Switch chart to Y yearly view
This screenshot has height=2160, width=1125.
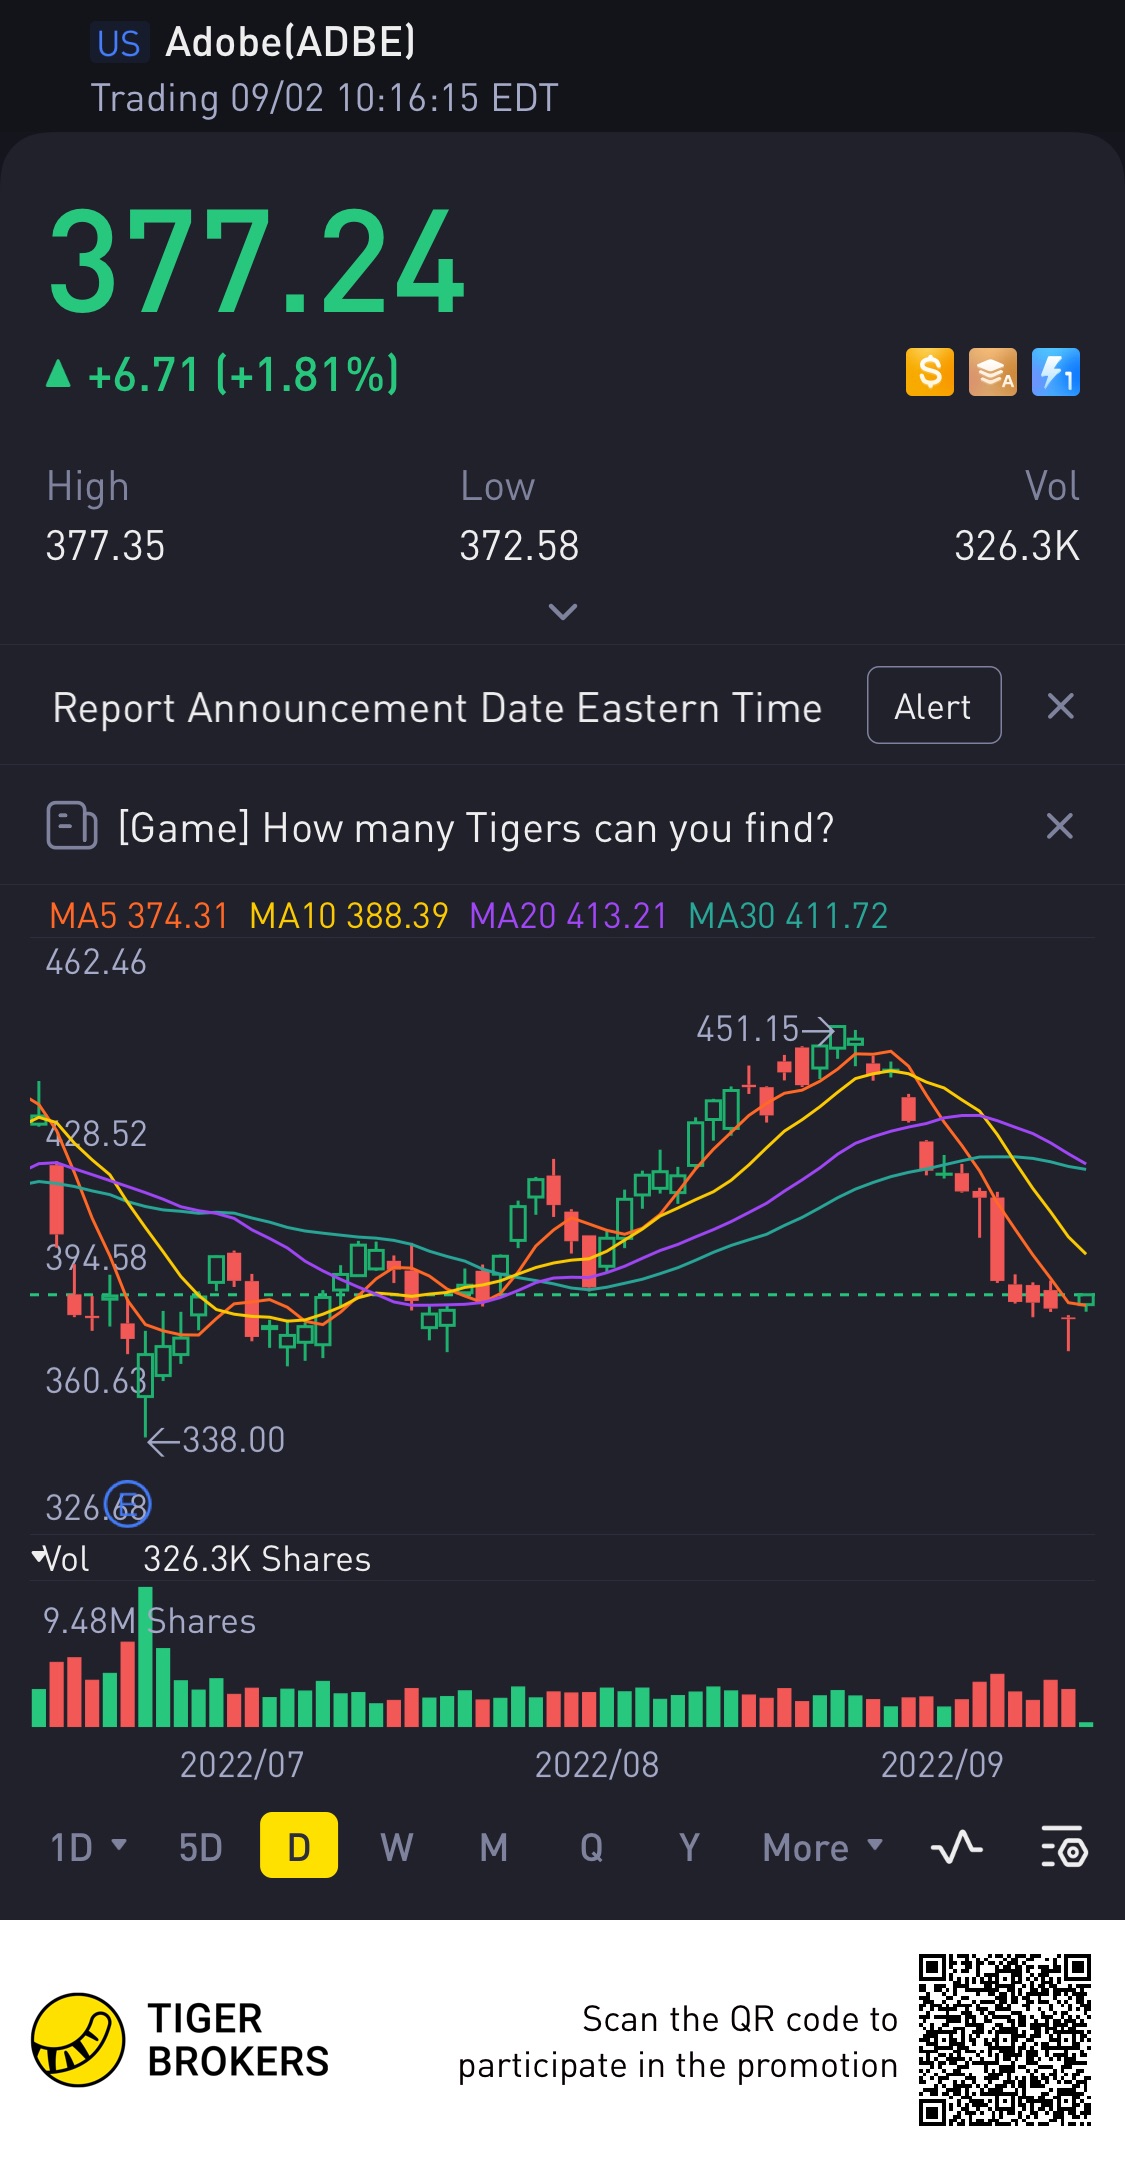pyautogui.click(x=689, y=1847)
